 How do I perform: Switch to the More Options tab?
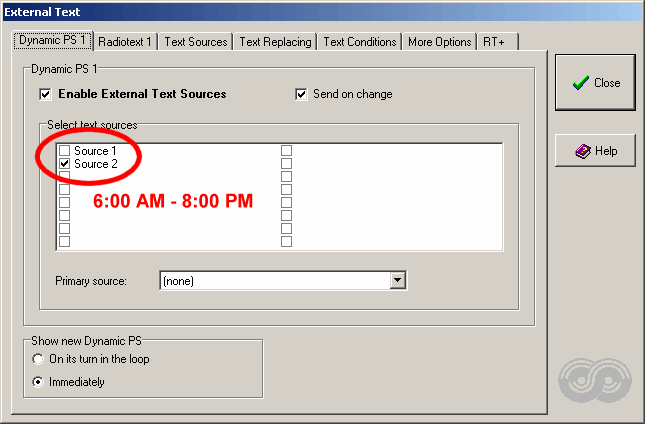pos(439,42)
